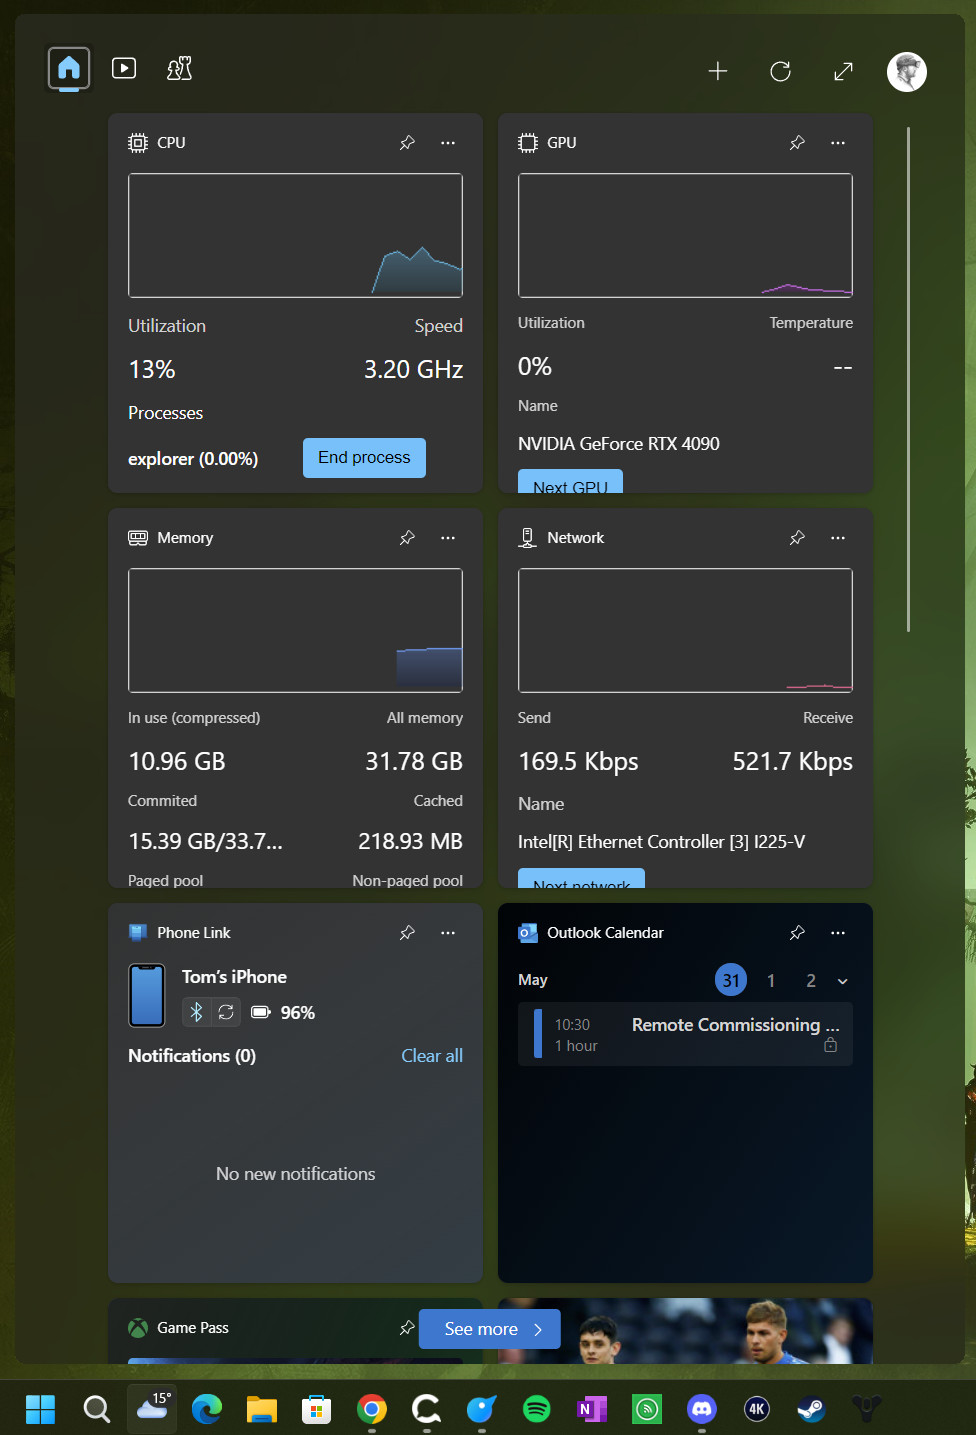Expand the date chevron in Outlook Calendar
The width and height of the screenshot is (976, 1435).
[x=843, y=980]
